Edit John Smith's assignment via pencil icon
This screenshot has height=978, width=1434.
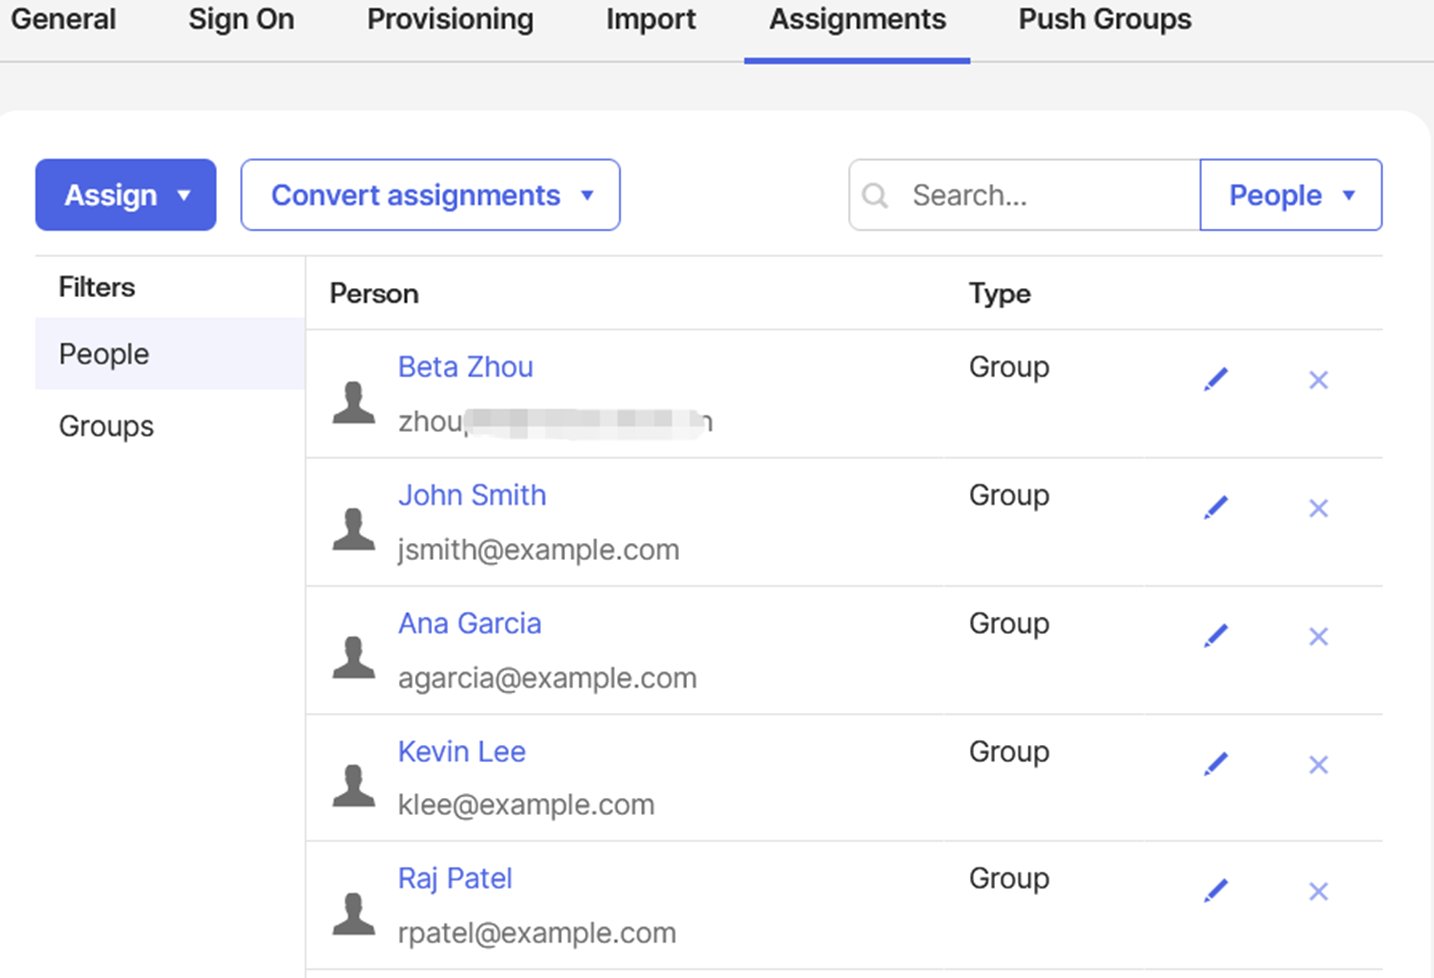(1215, 507)
